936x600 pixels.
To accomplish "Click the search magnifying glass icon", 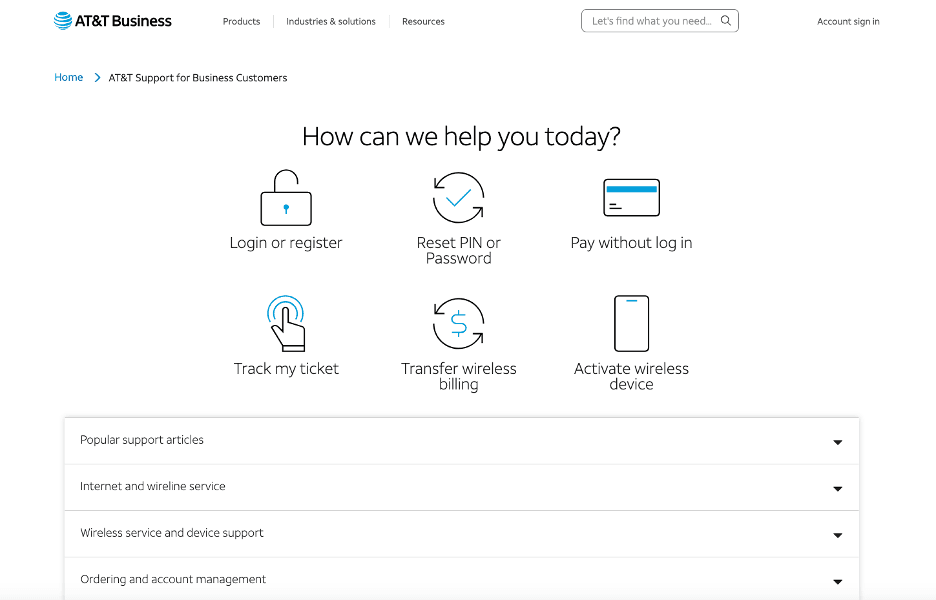I will (726, 20).
